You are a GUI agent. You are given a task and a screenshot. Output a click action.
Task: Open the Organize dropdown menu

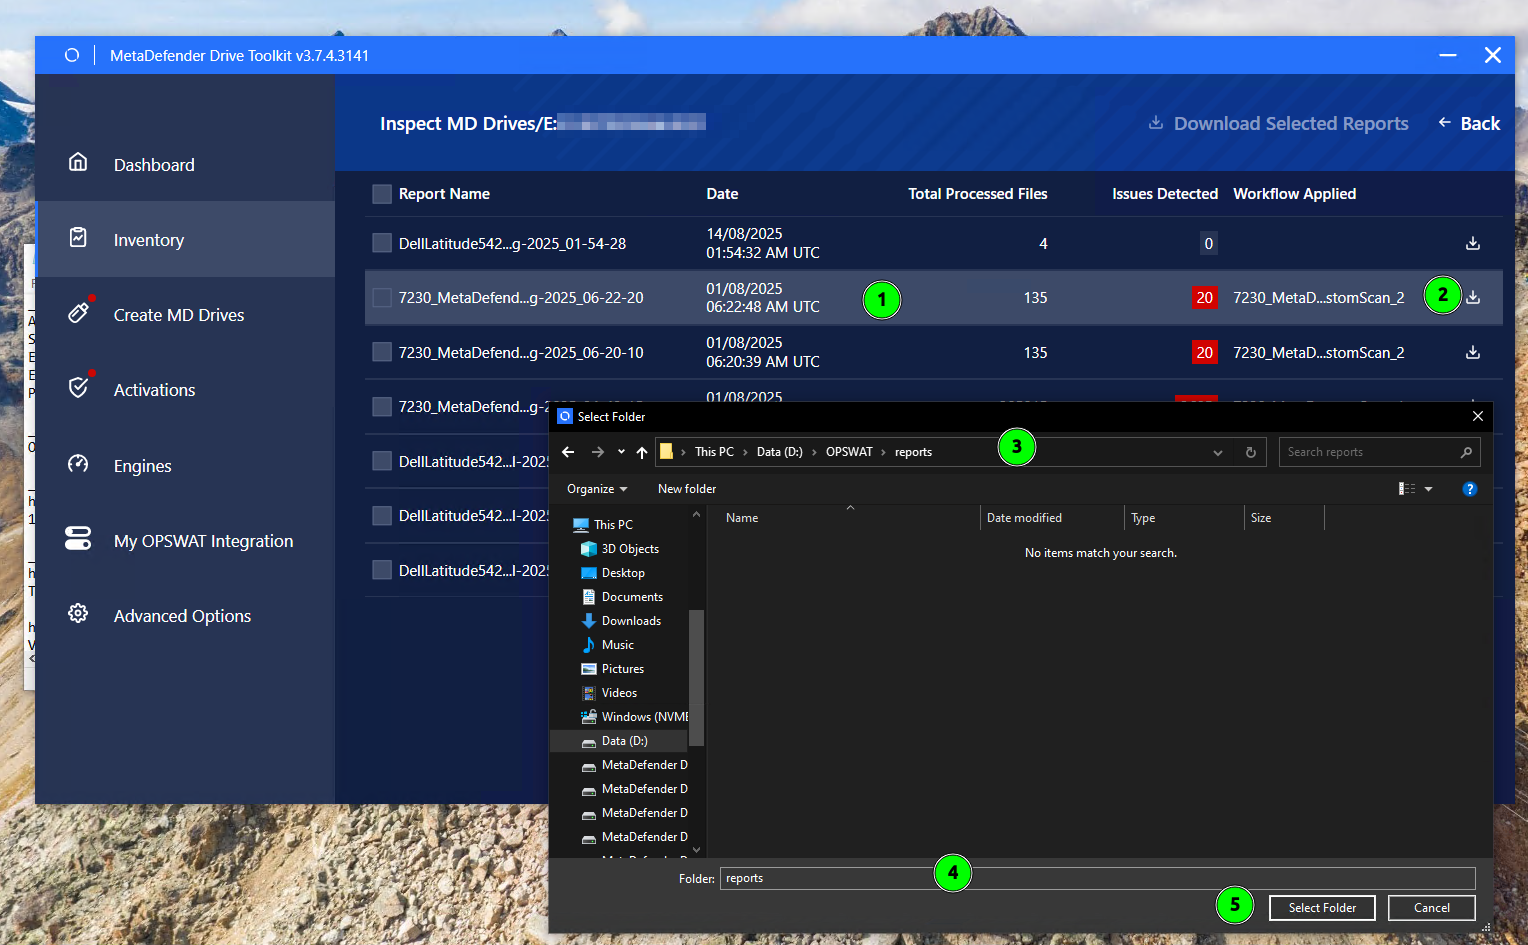pos(597,489)
